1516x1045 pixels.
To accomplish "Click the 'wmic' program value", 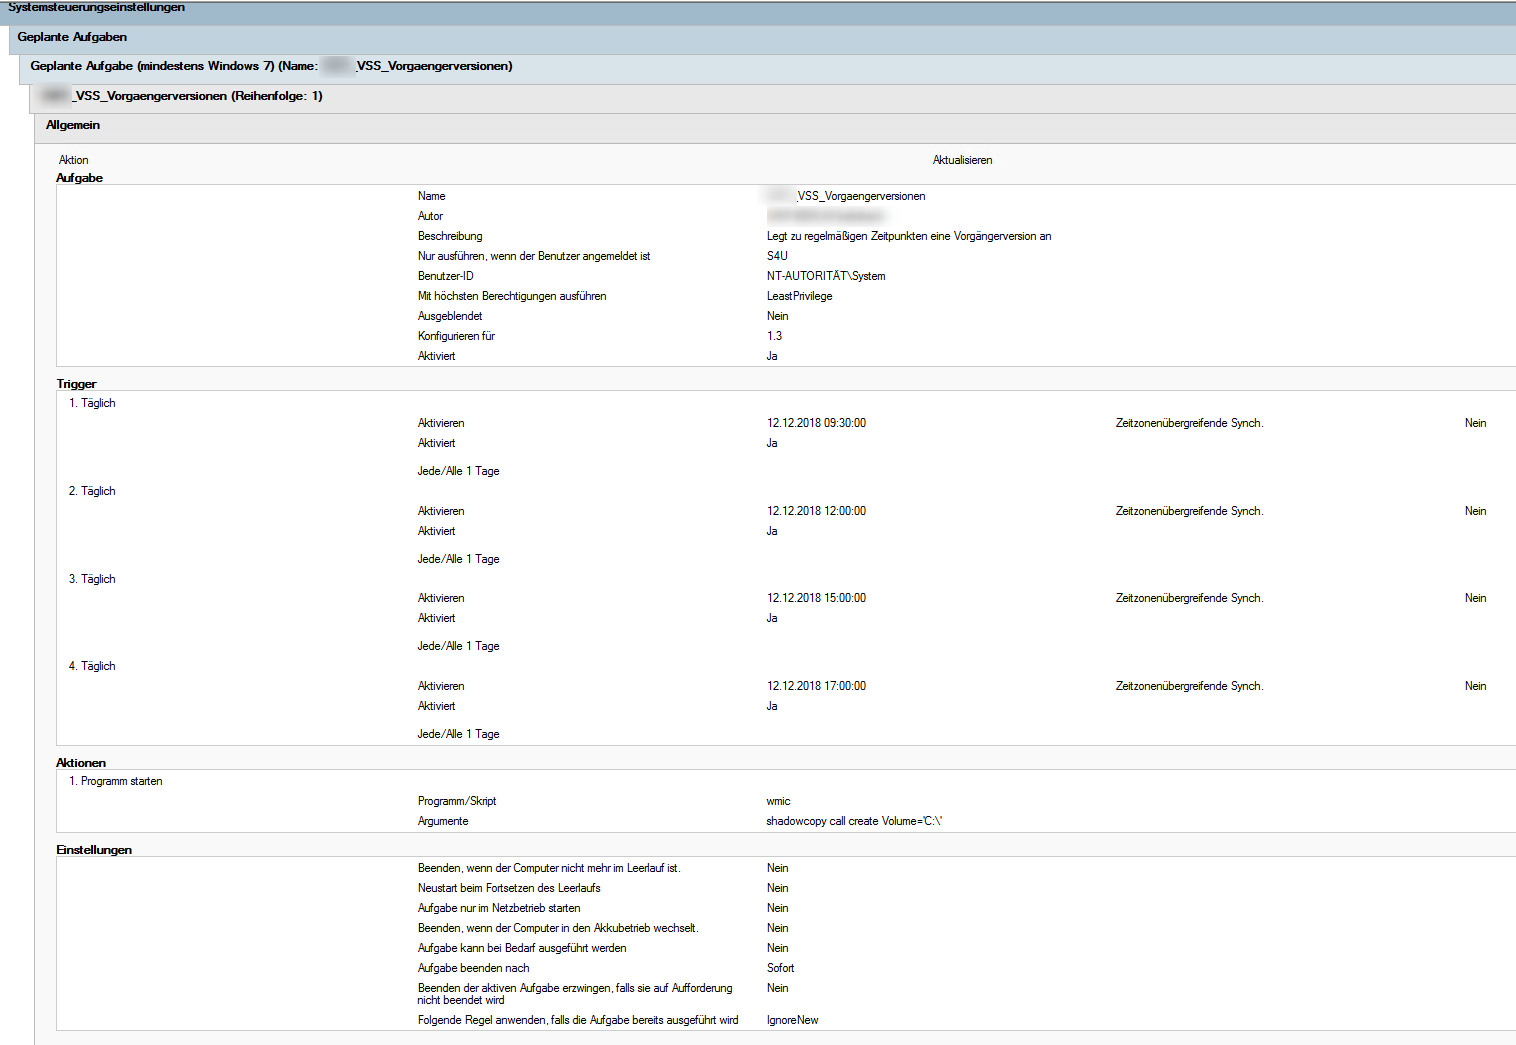I will click(x=778, y=801).
